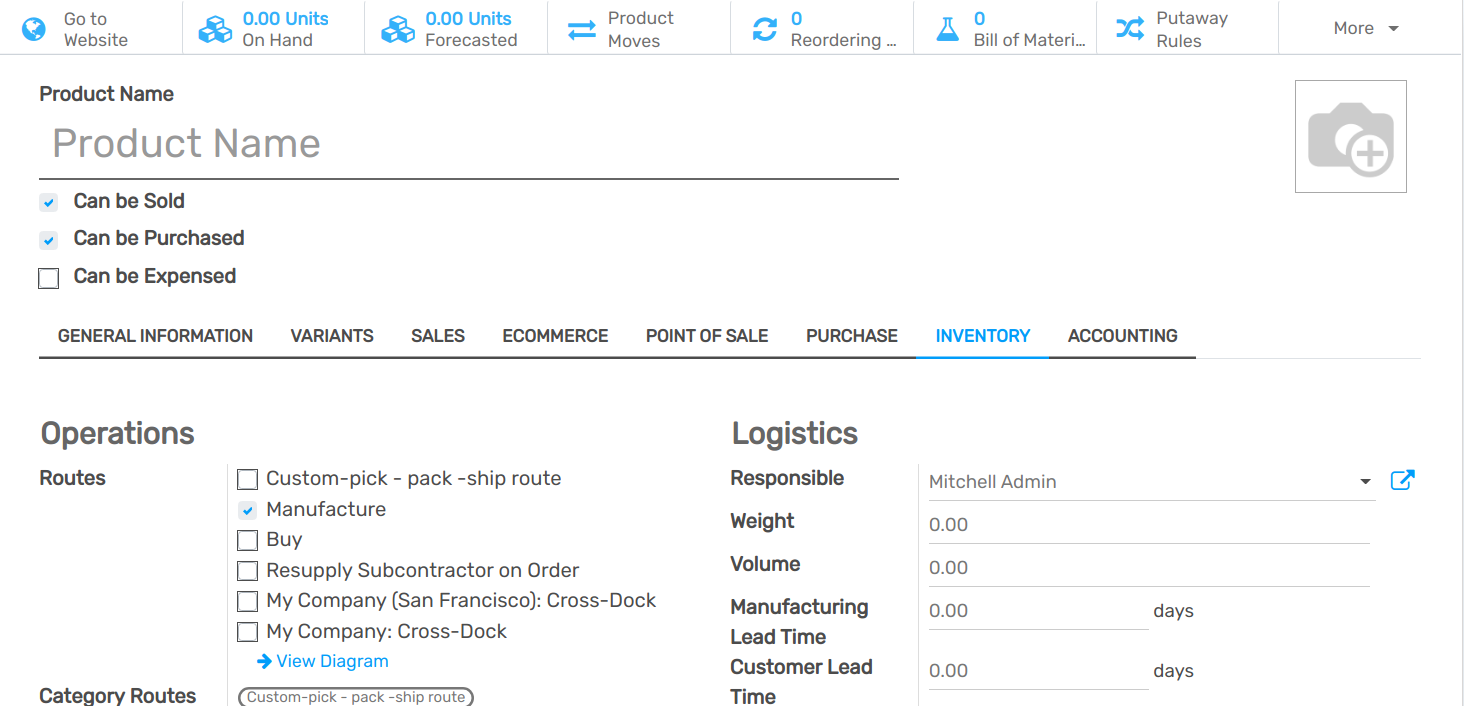Image resolution: width=1464 pixels, height=706 pixels.
Task: Open Responsible user external link icon
Action: pyautogui.click(x=1402, y=481)
